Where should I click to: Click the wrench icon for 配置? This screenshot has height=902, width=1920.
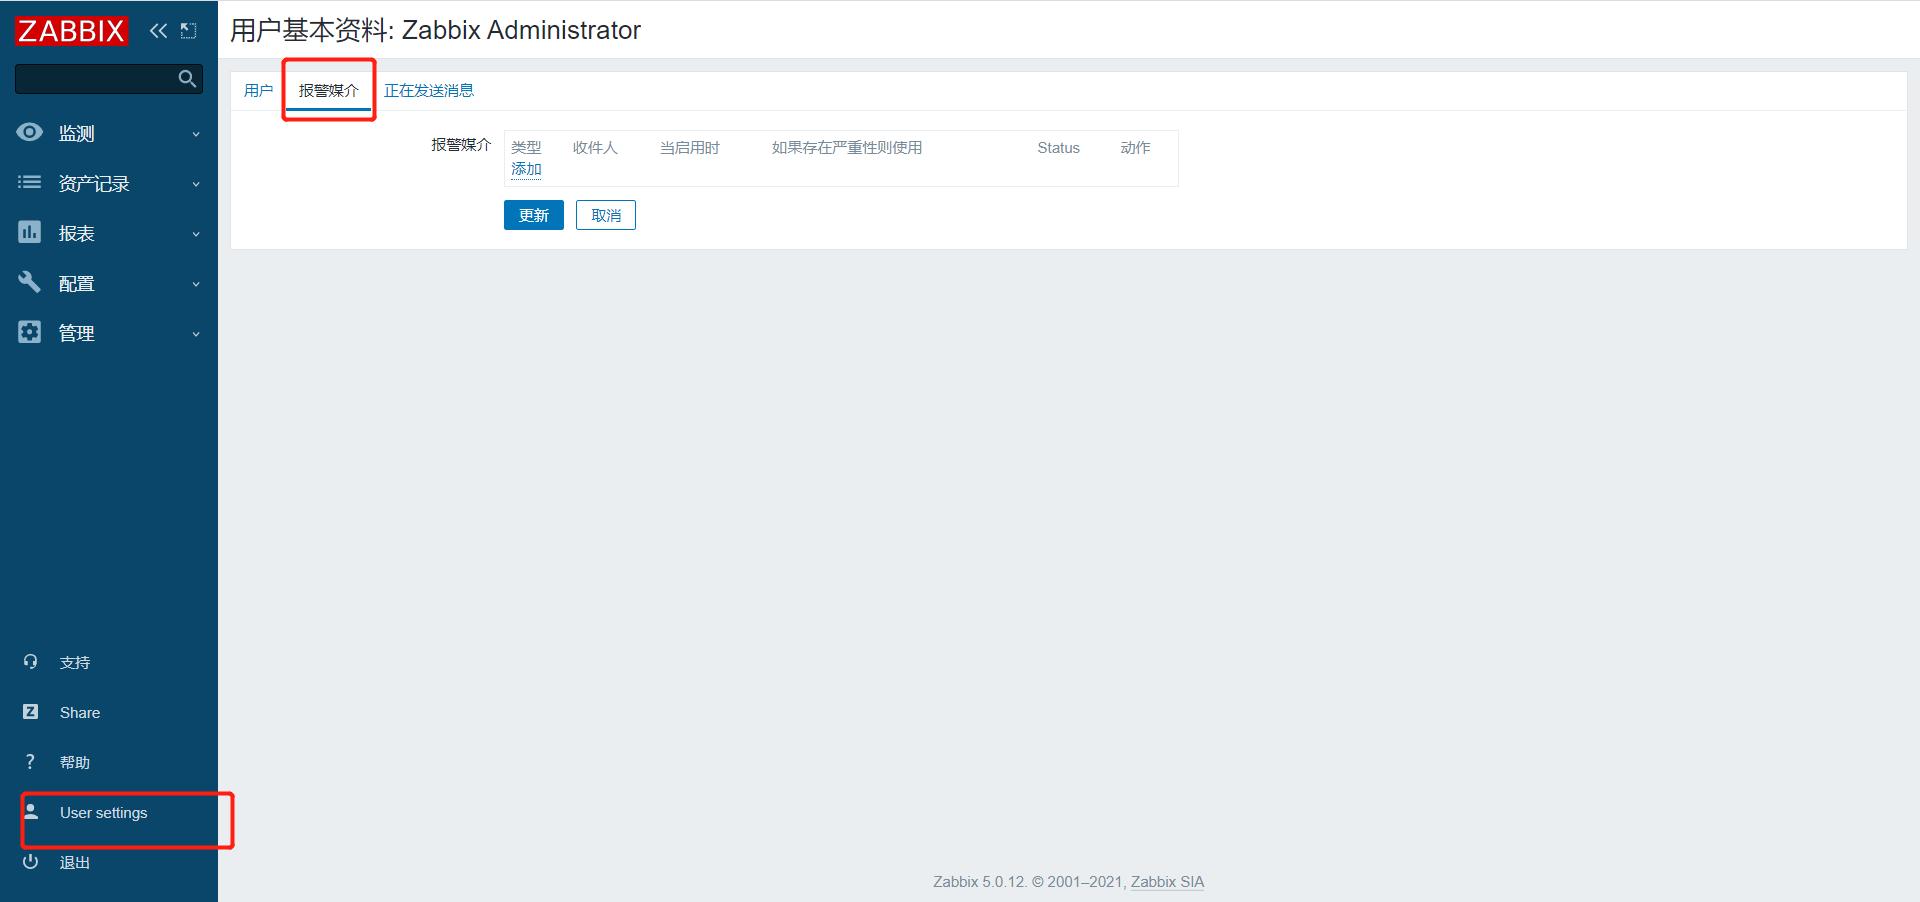[30, 282]
